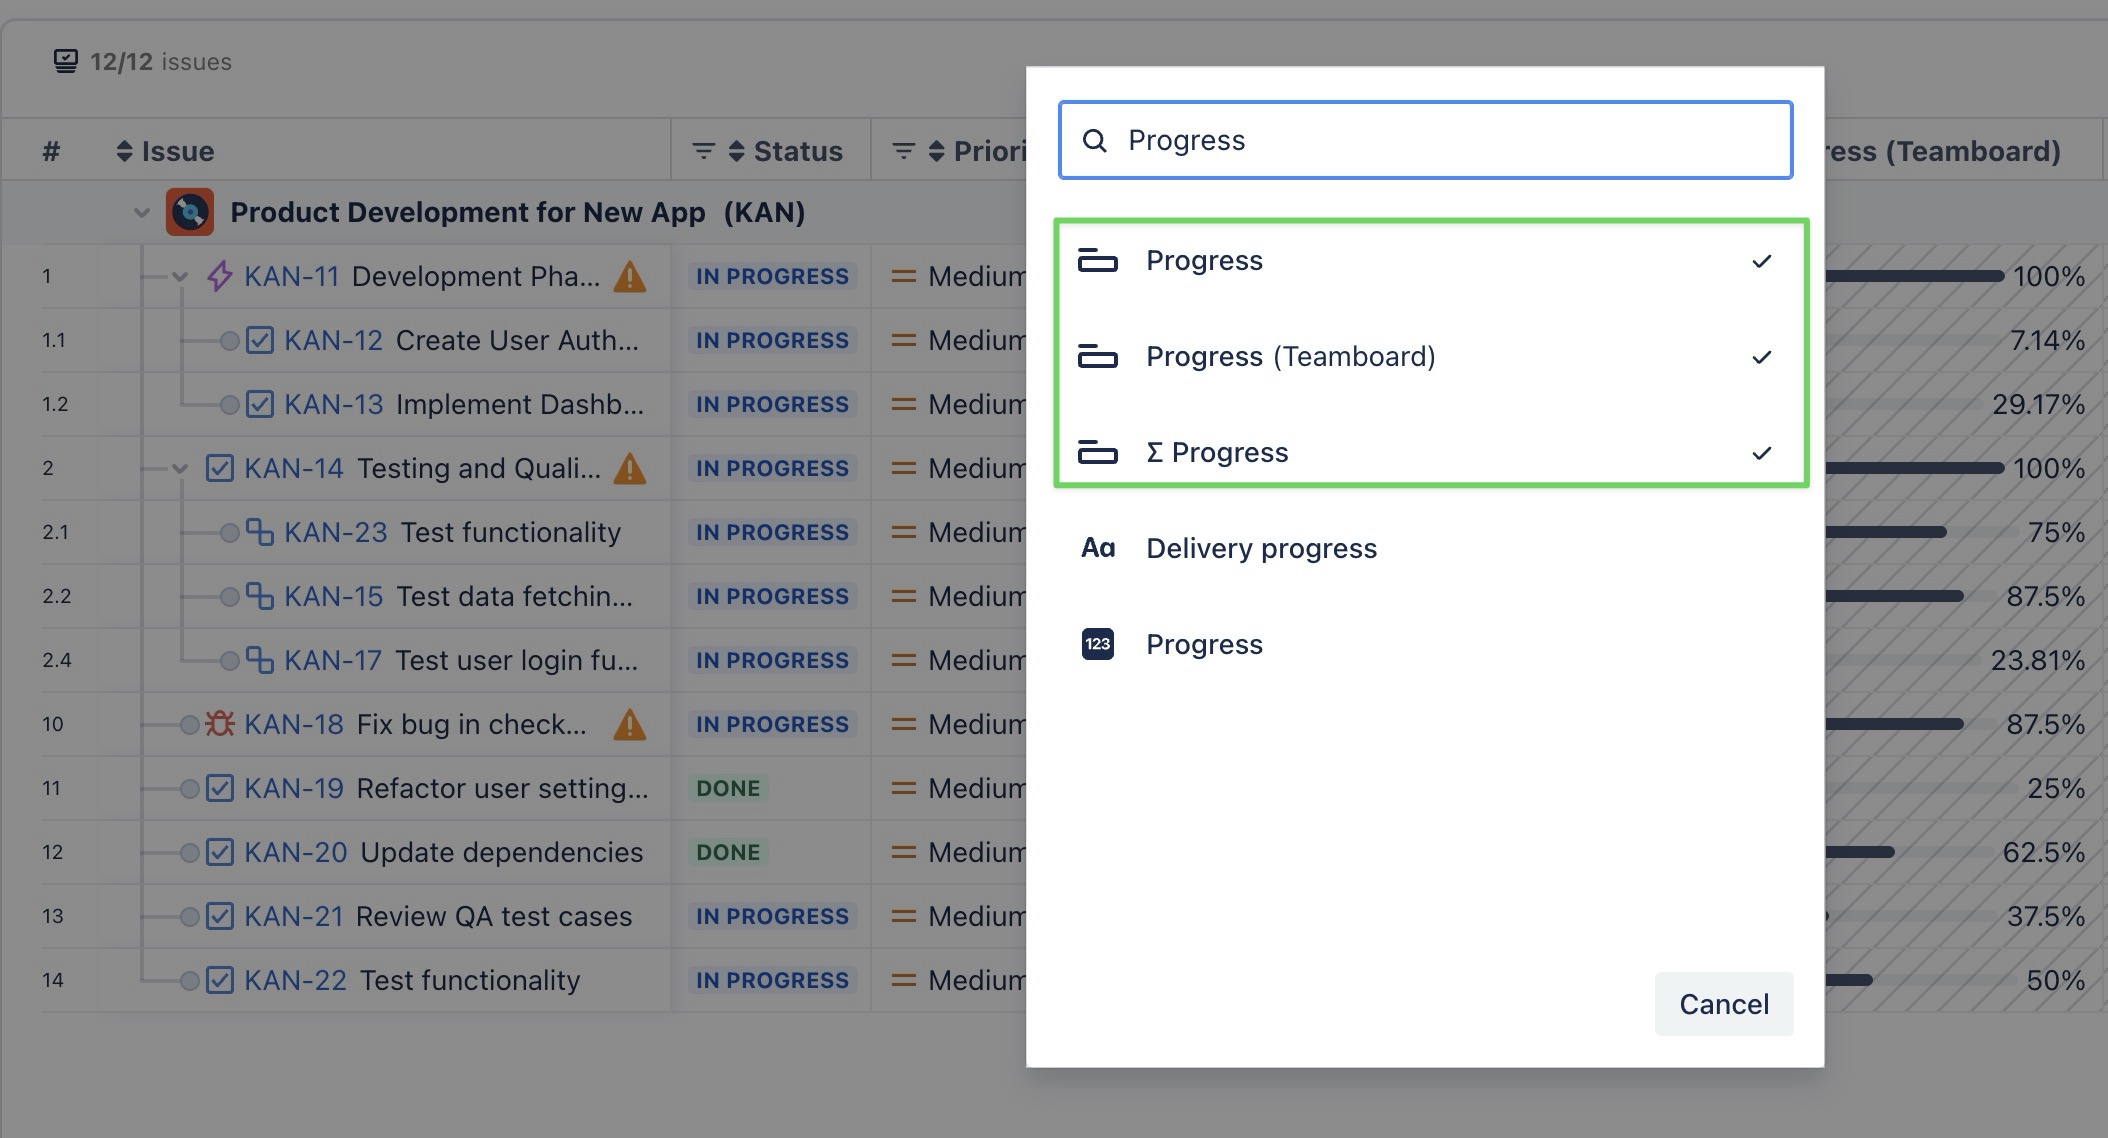2108x1138 pixels.
Task: Click the filter icon in Status column
Action: [x=703, y=151]
